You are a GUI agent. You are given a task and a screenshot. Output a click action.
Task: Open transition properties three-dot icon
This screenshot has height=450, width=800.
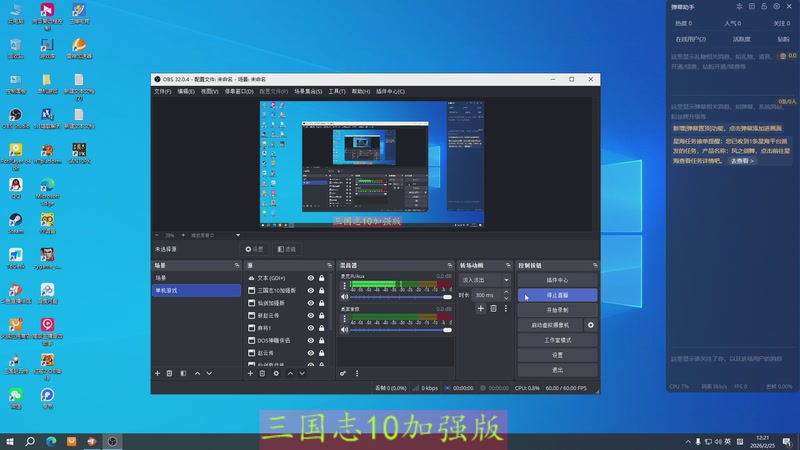pos(506,308)
